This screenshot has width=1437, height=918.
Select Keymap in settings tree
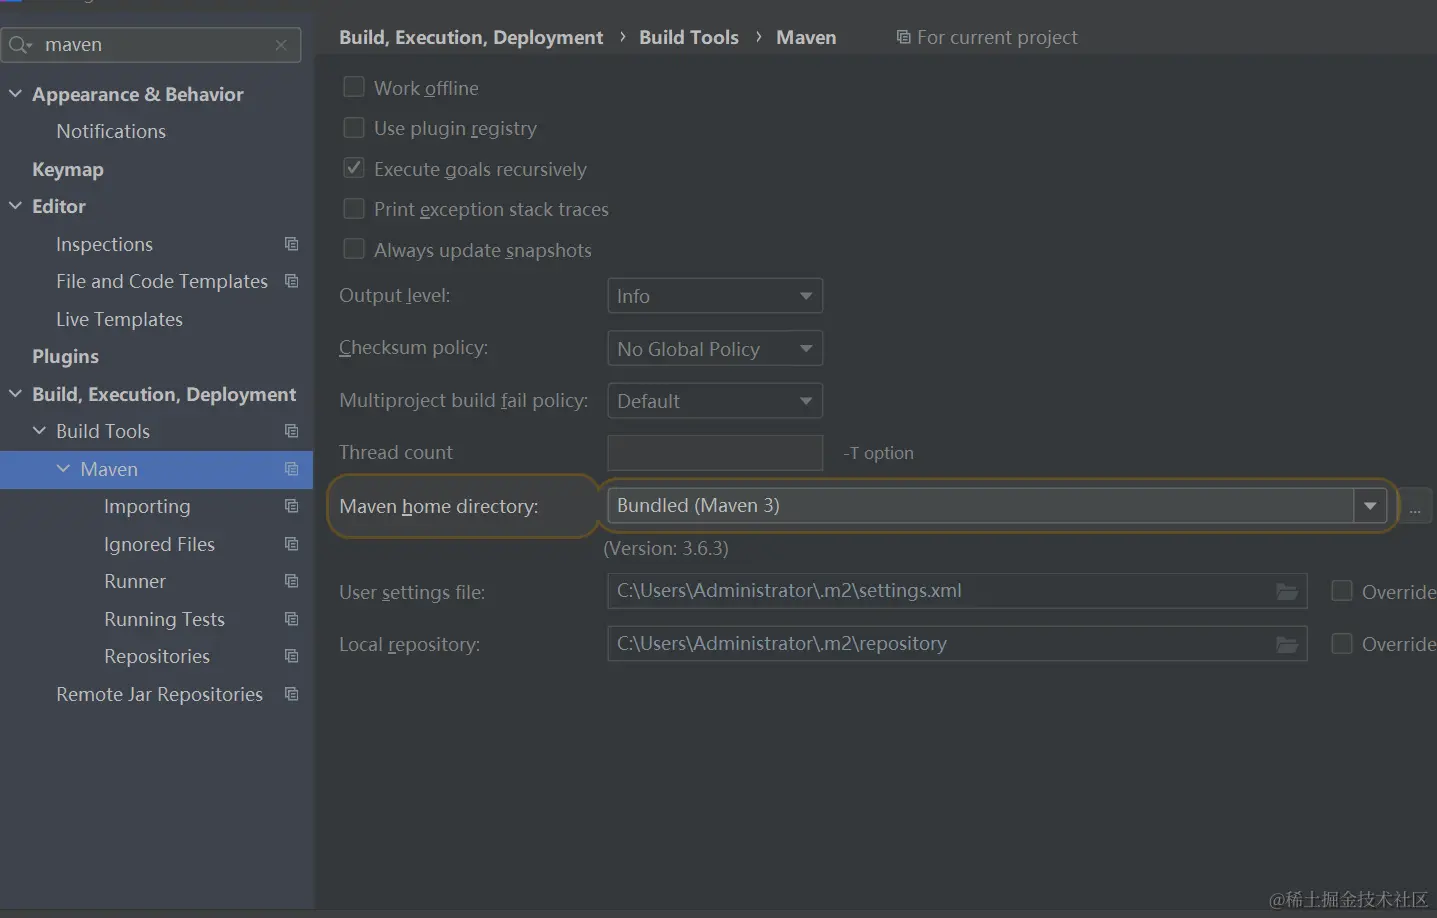click(x=68, y=169)
